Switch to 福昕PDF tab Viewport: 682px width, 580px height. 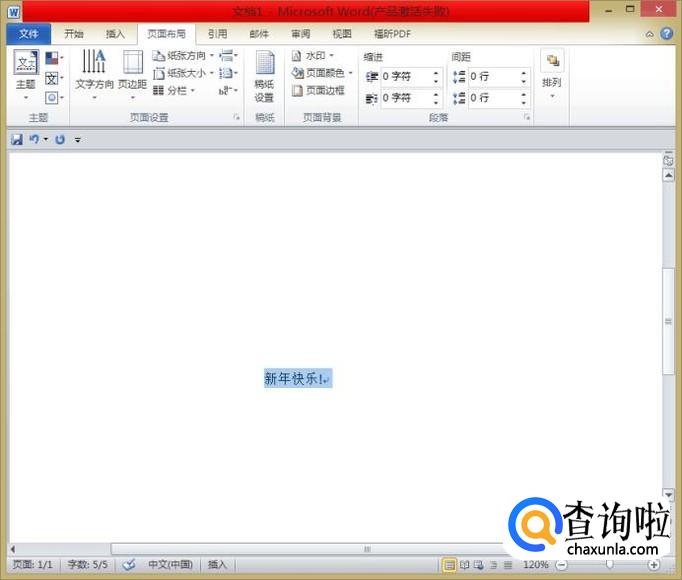pos(392,34)
